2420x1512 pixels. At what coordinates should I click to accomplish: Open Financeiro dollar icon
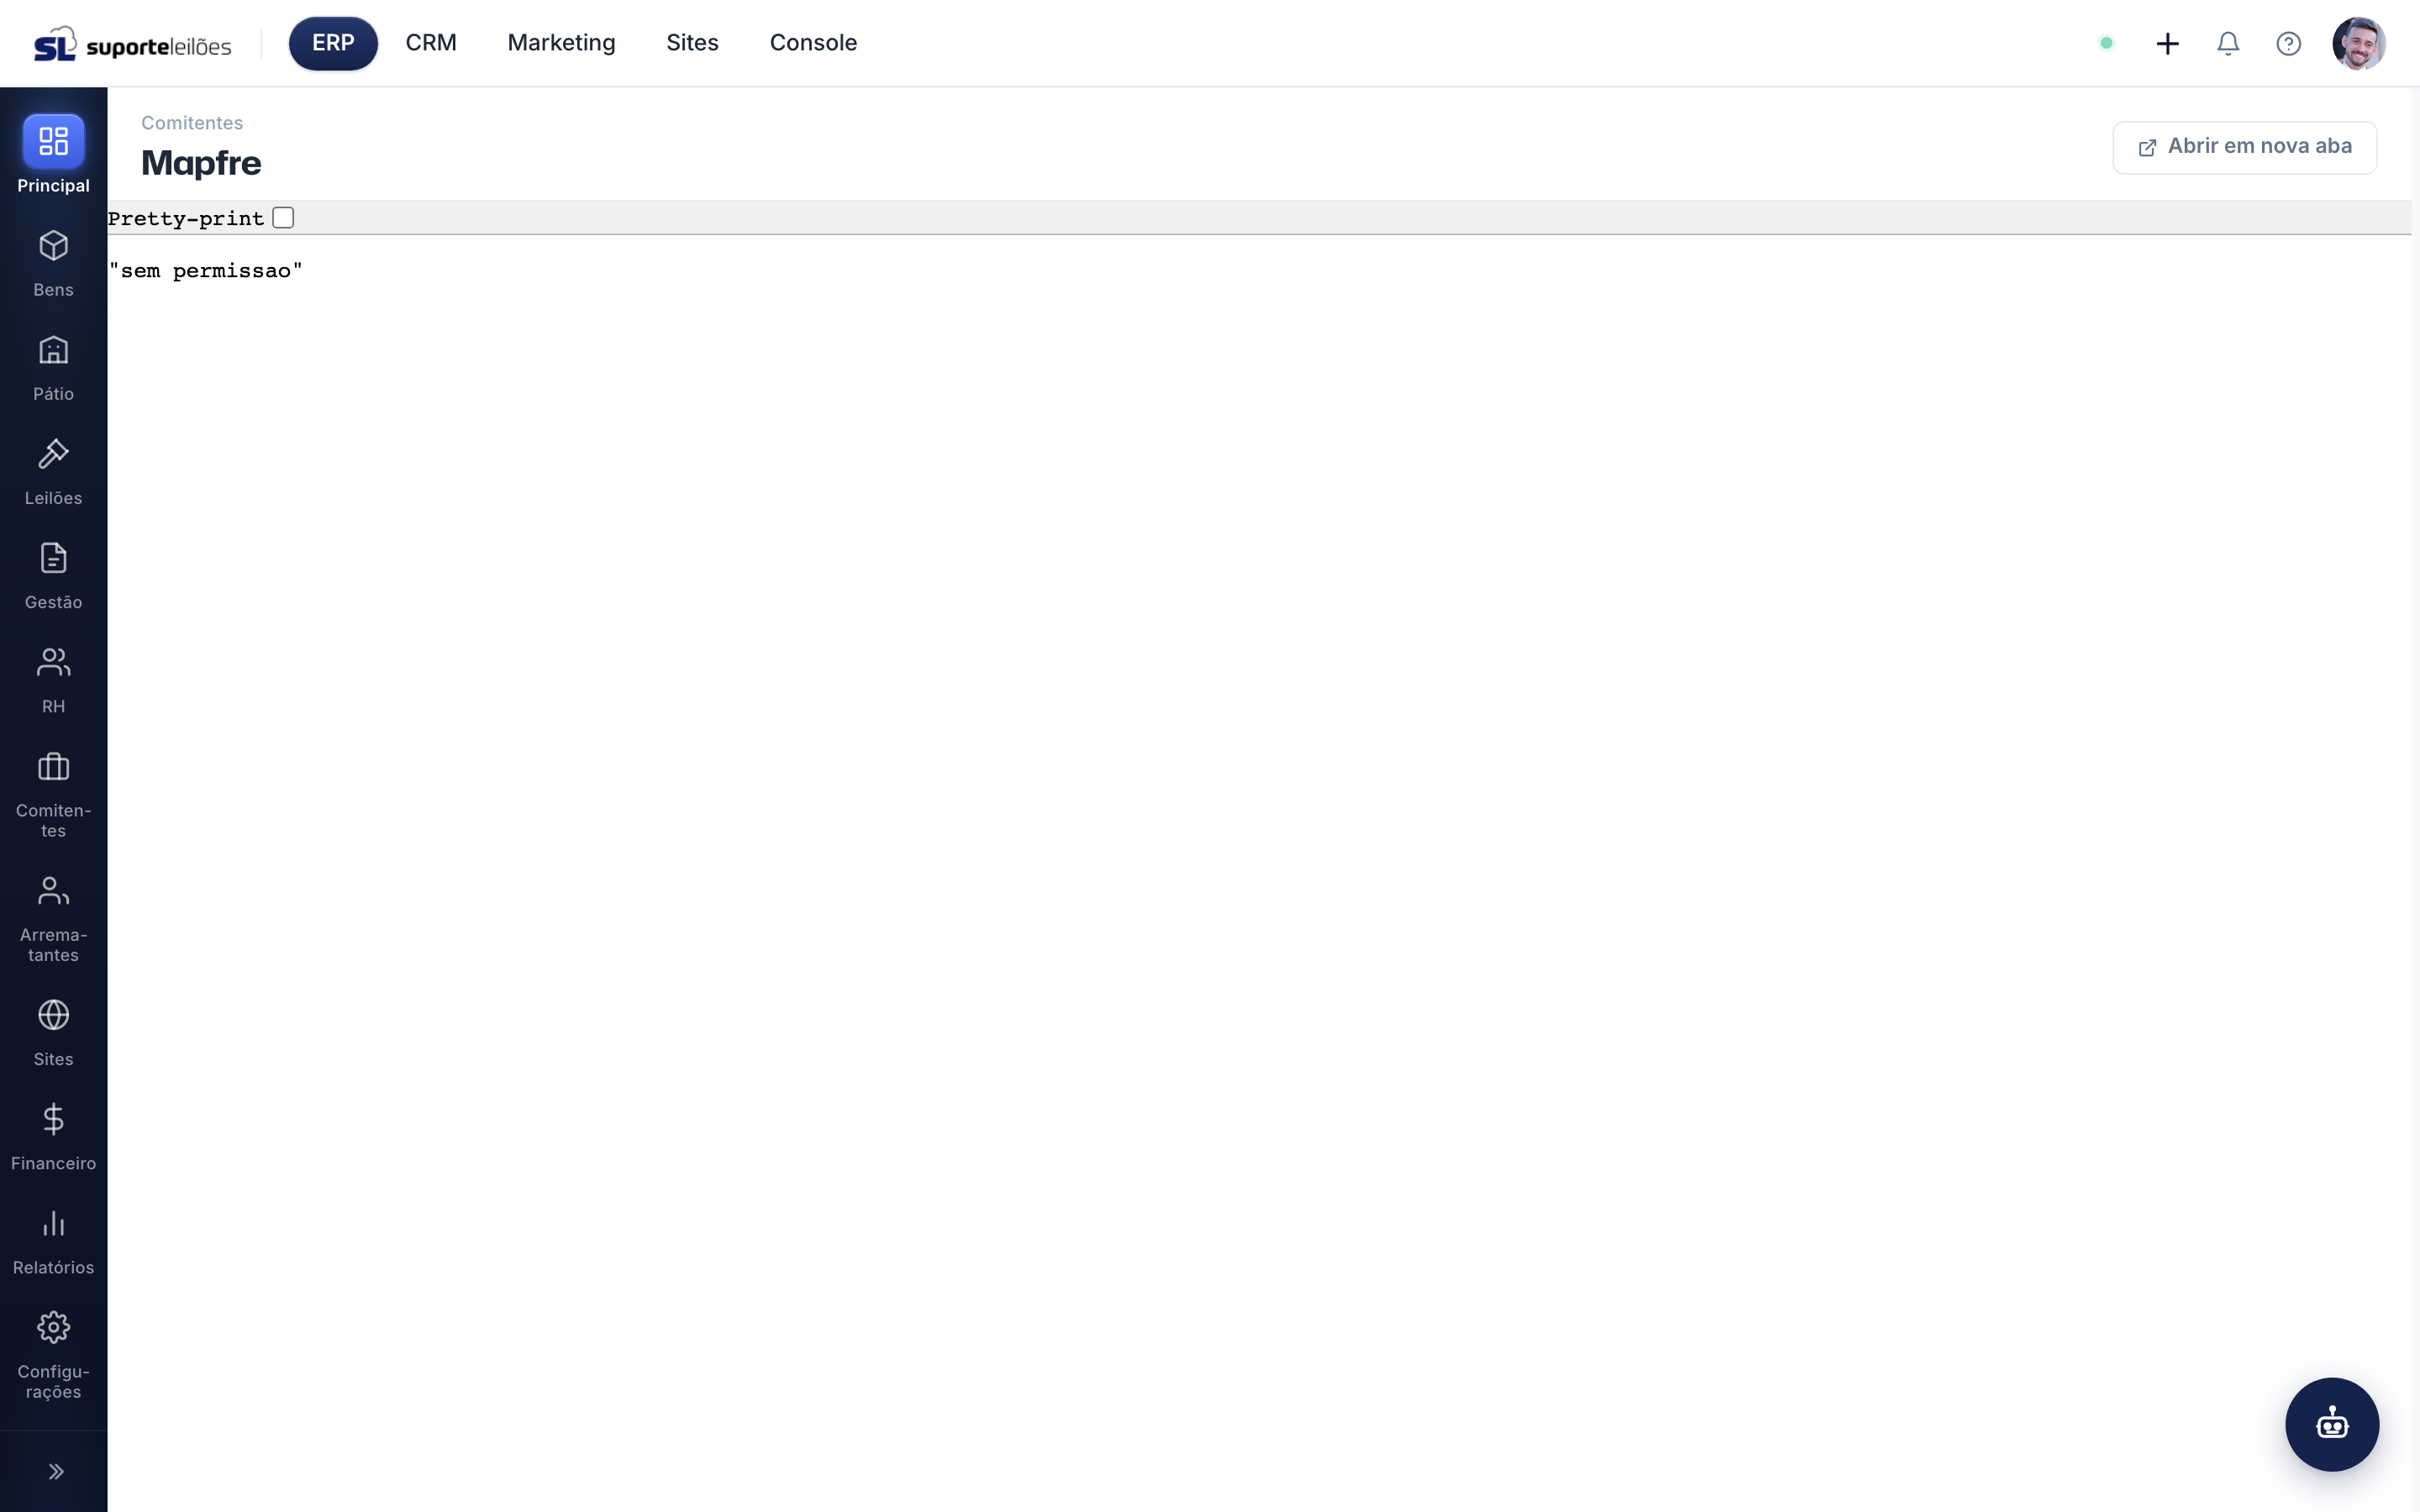(x=53, y=1119)
